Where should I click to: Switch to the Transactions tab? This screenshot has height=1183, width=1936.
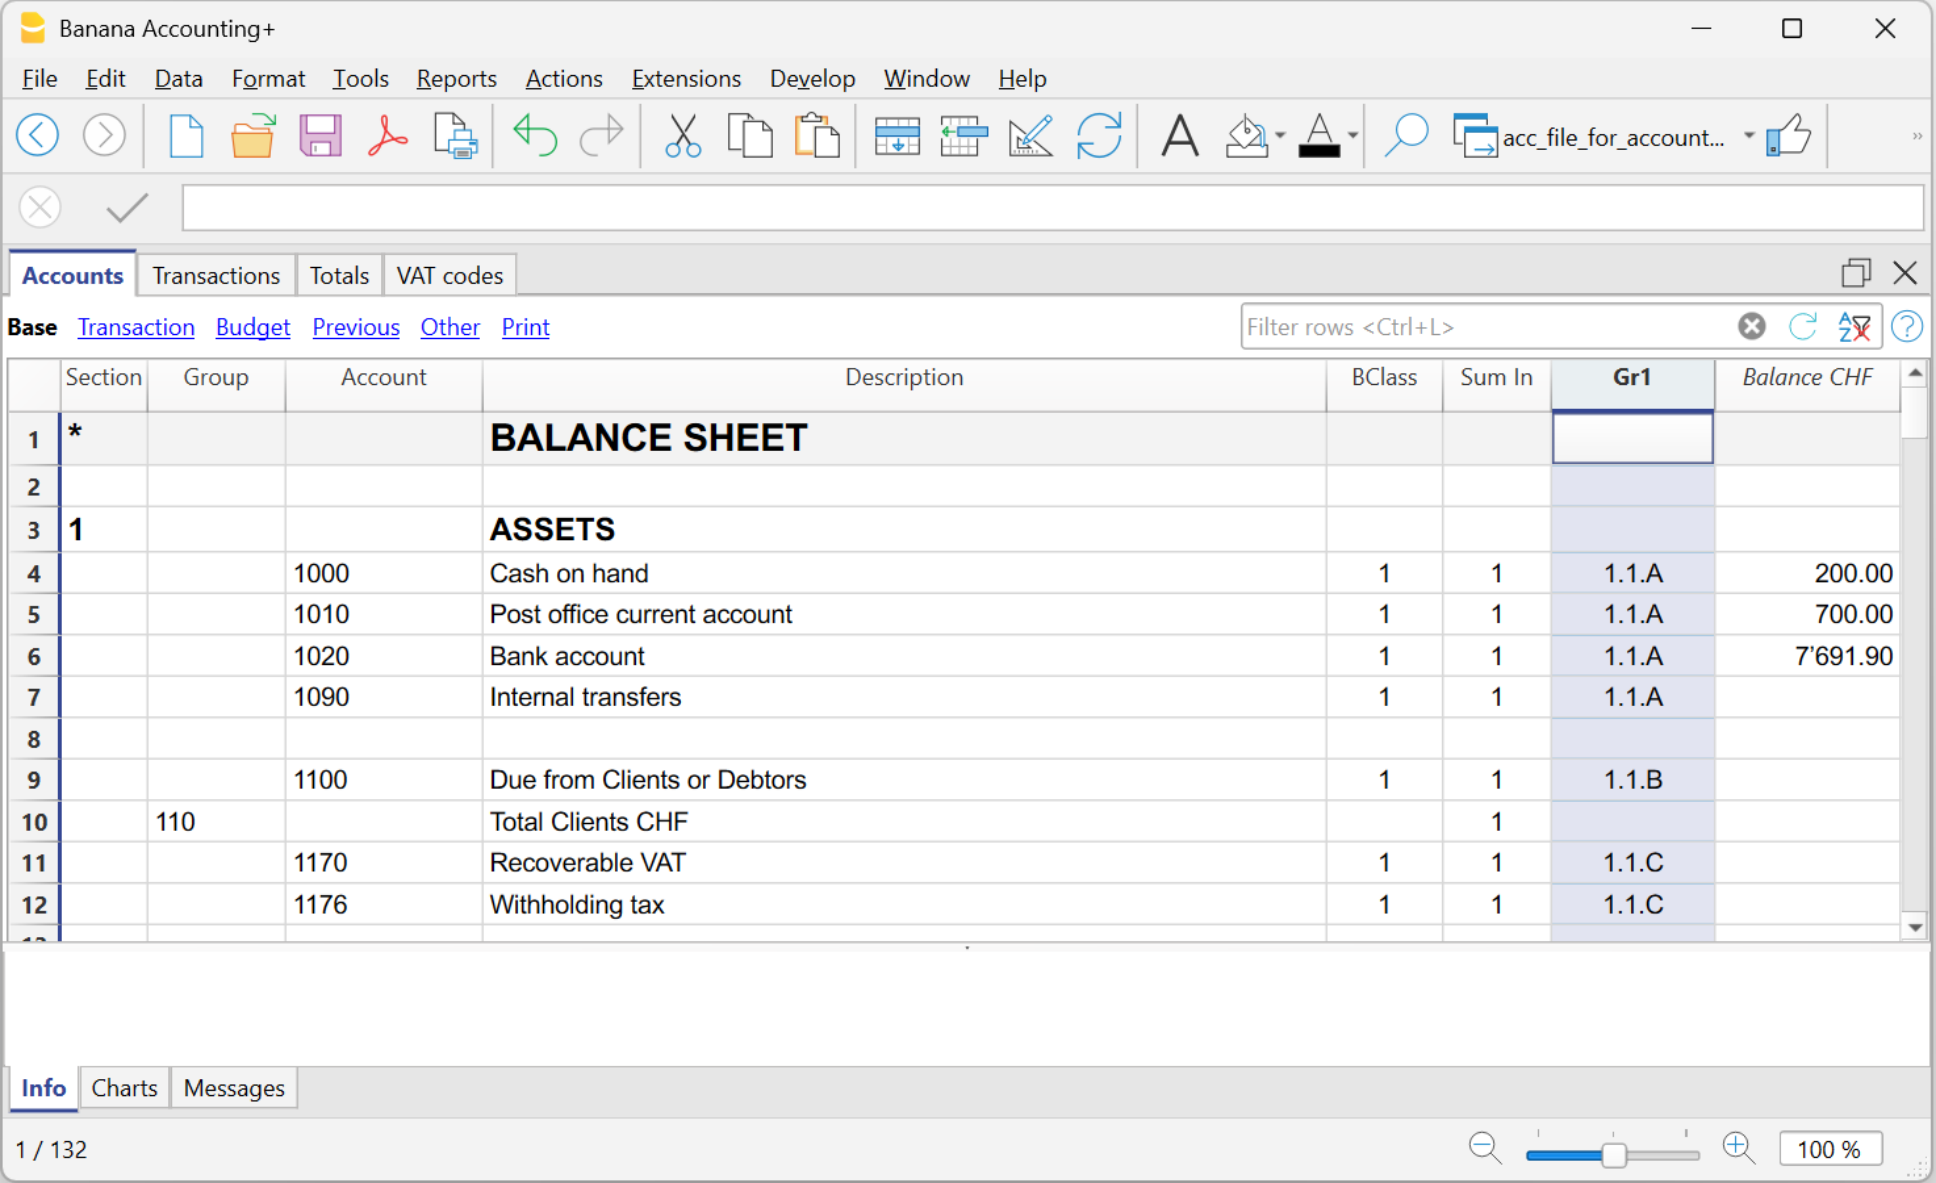215,275
